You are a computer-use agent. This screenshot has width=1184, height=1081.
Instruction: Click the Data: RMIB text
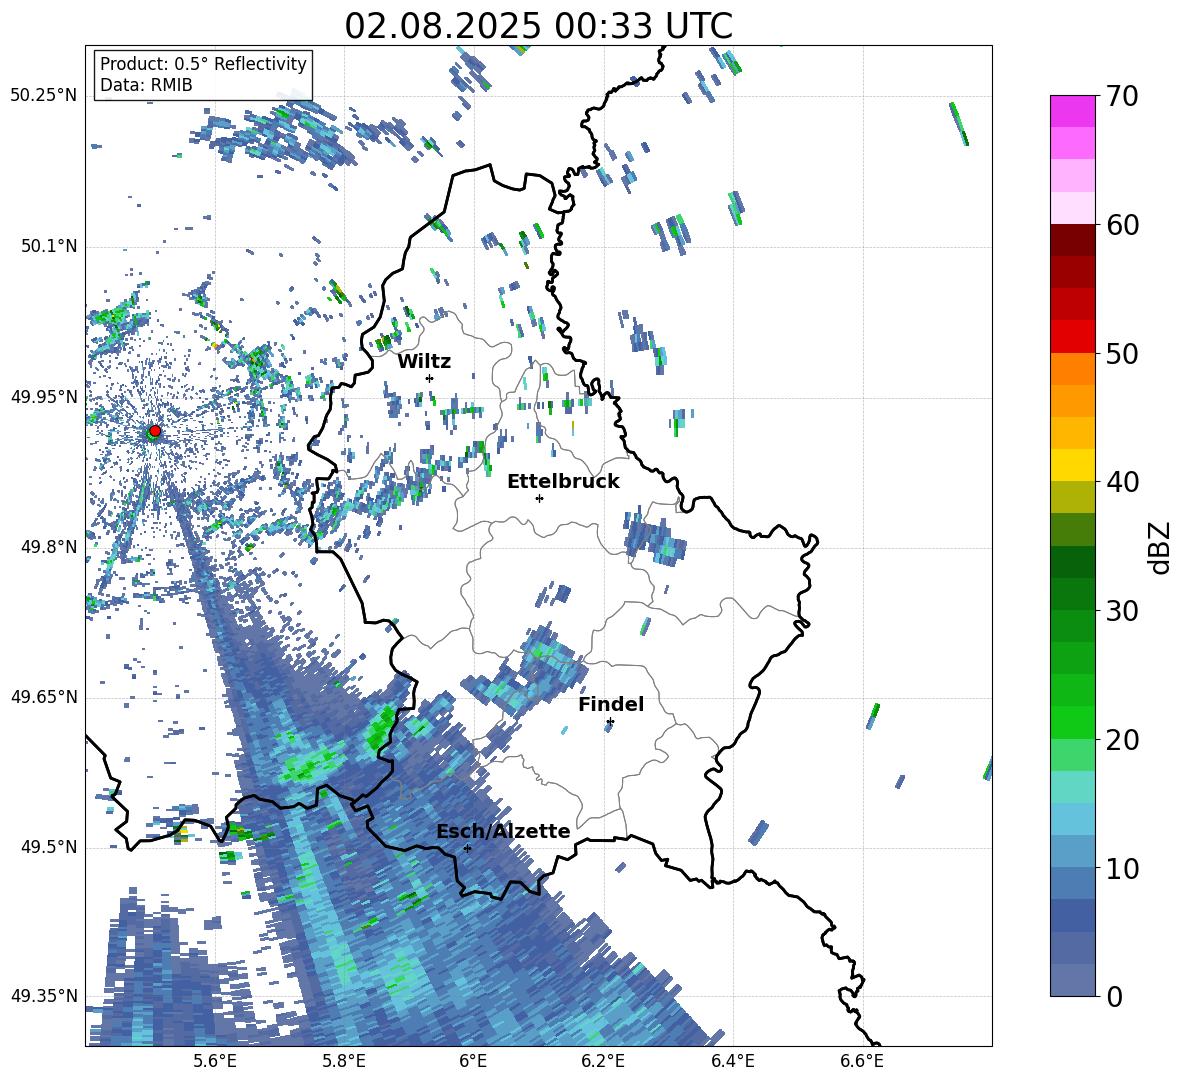[x=146, y=85]
